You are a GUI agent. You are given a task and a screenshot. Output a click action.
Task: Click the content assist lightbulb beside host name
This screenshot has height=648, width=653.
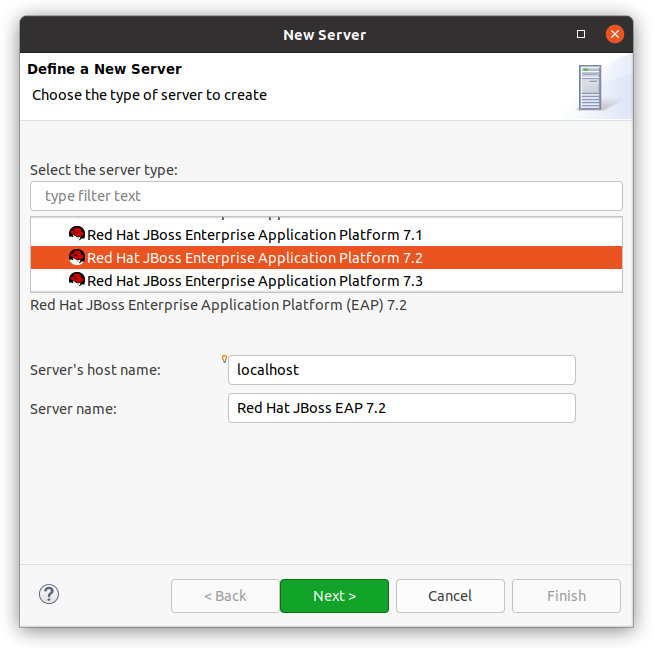[x=224, y=359]
